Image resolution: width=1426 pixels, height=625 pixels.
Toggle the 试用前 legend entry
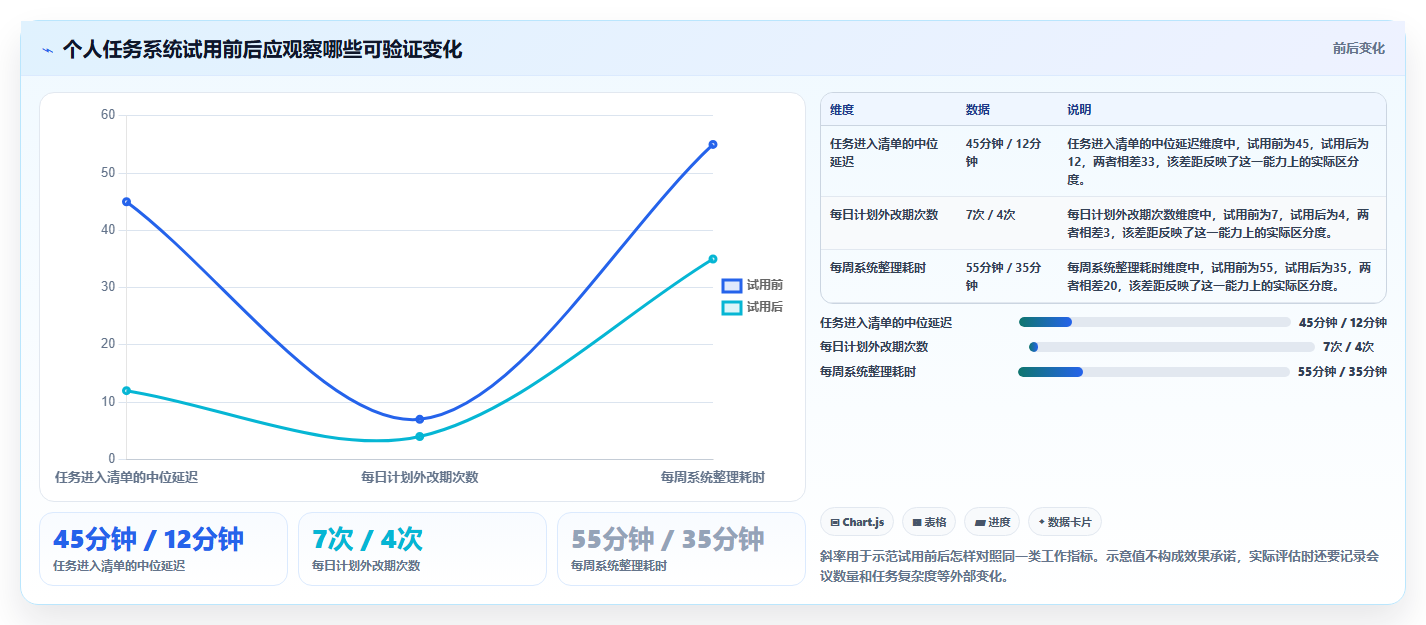point(753,285)
